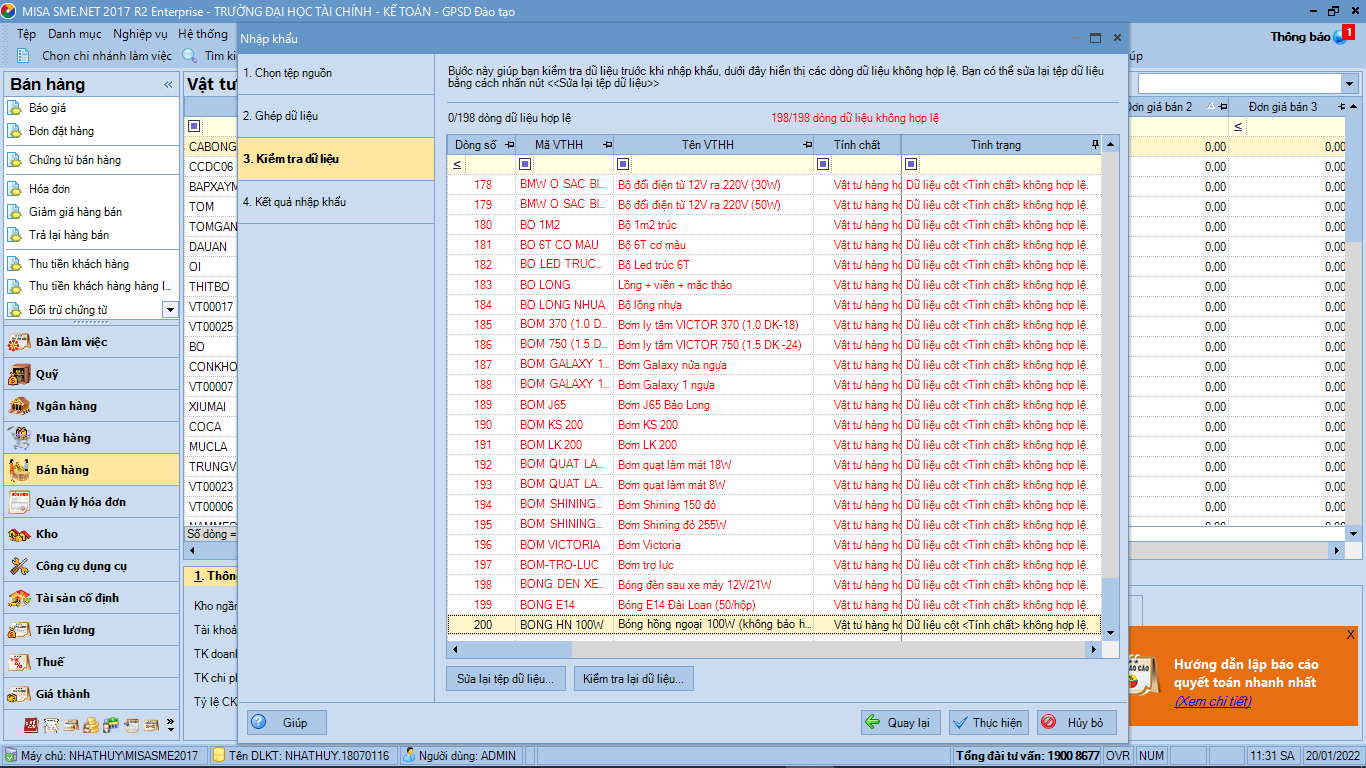
Task: Click the Kiểm tra lại dữ liệu button
Action: [634, 679]
